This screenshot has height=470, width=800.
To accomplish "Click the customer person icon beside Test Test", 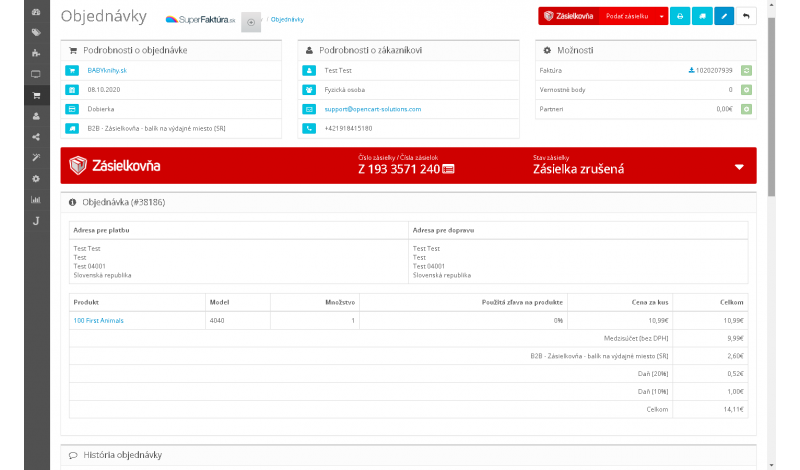I will point(309,70).
